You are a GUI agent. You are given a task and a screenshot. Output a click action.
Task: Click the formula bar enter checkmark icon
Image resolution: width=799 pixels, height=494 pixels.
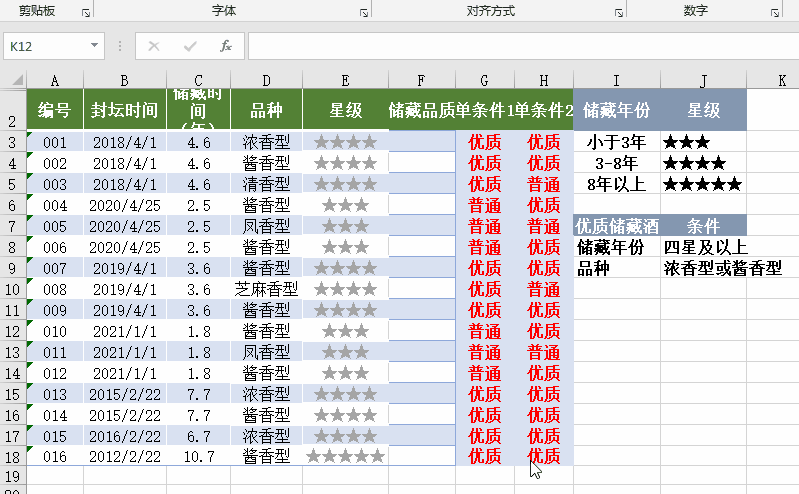coord(190,46)
